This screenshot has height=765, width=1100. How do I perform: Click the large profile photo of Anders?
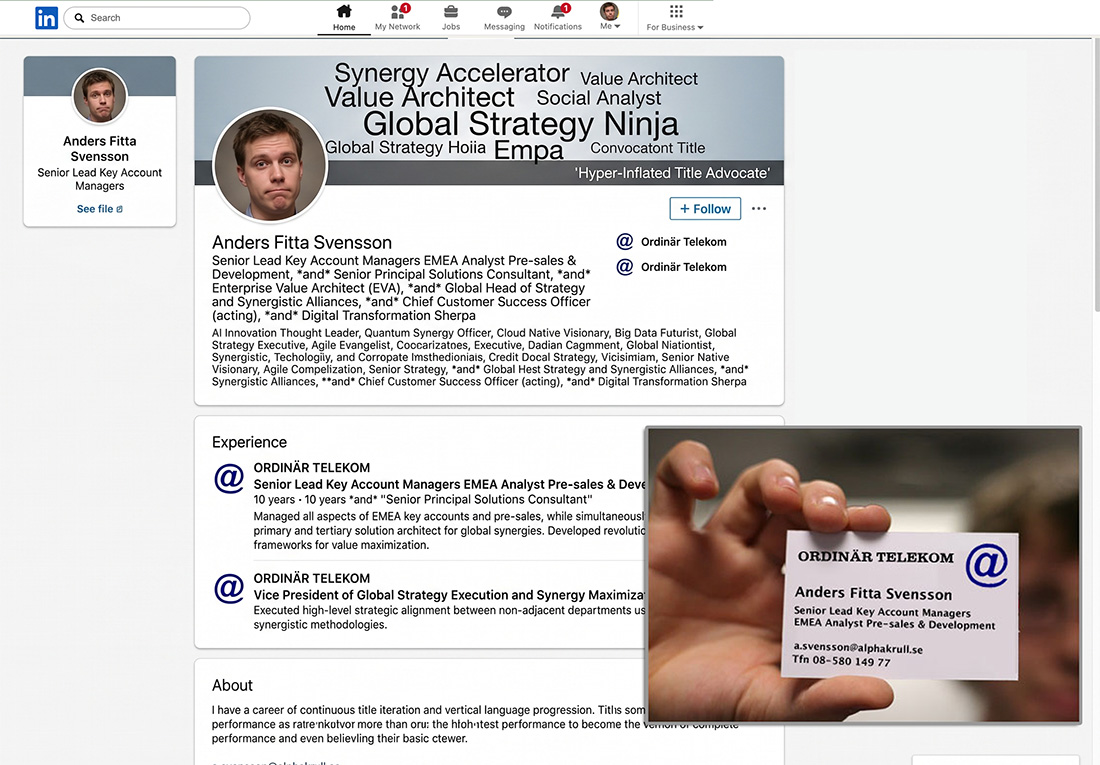coord(270,166)
